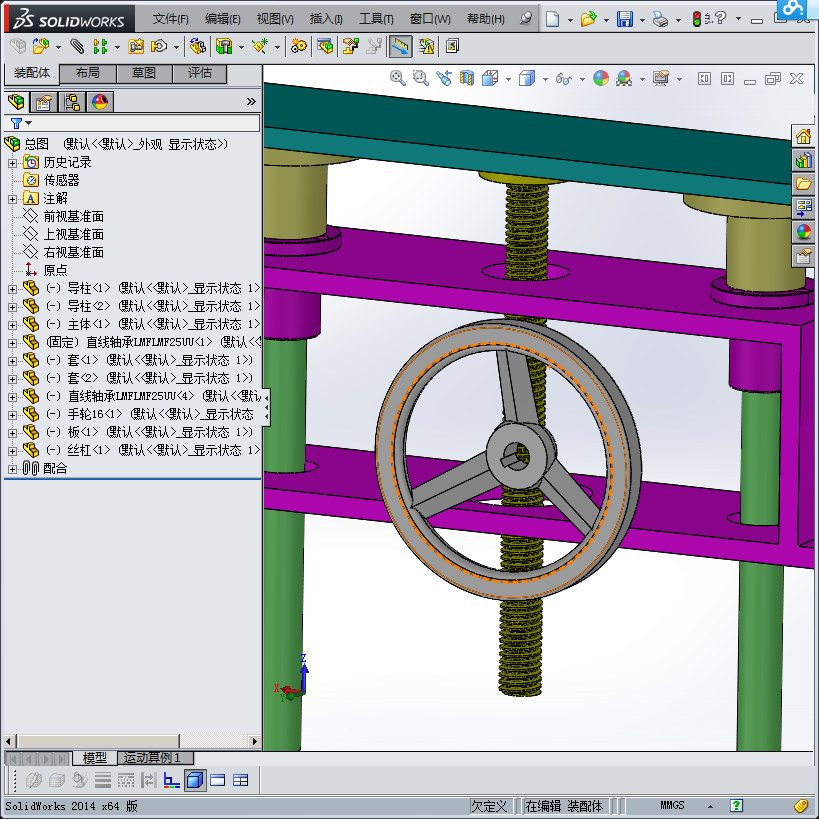Viewport: 819px width, 819px height.
Task: Open the Edit Appearance color ball
Action: (x=601, y=78)
